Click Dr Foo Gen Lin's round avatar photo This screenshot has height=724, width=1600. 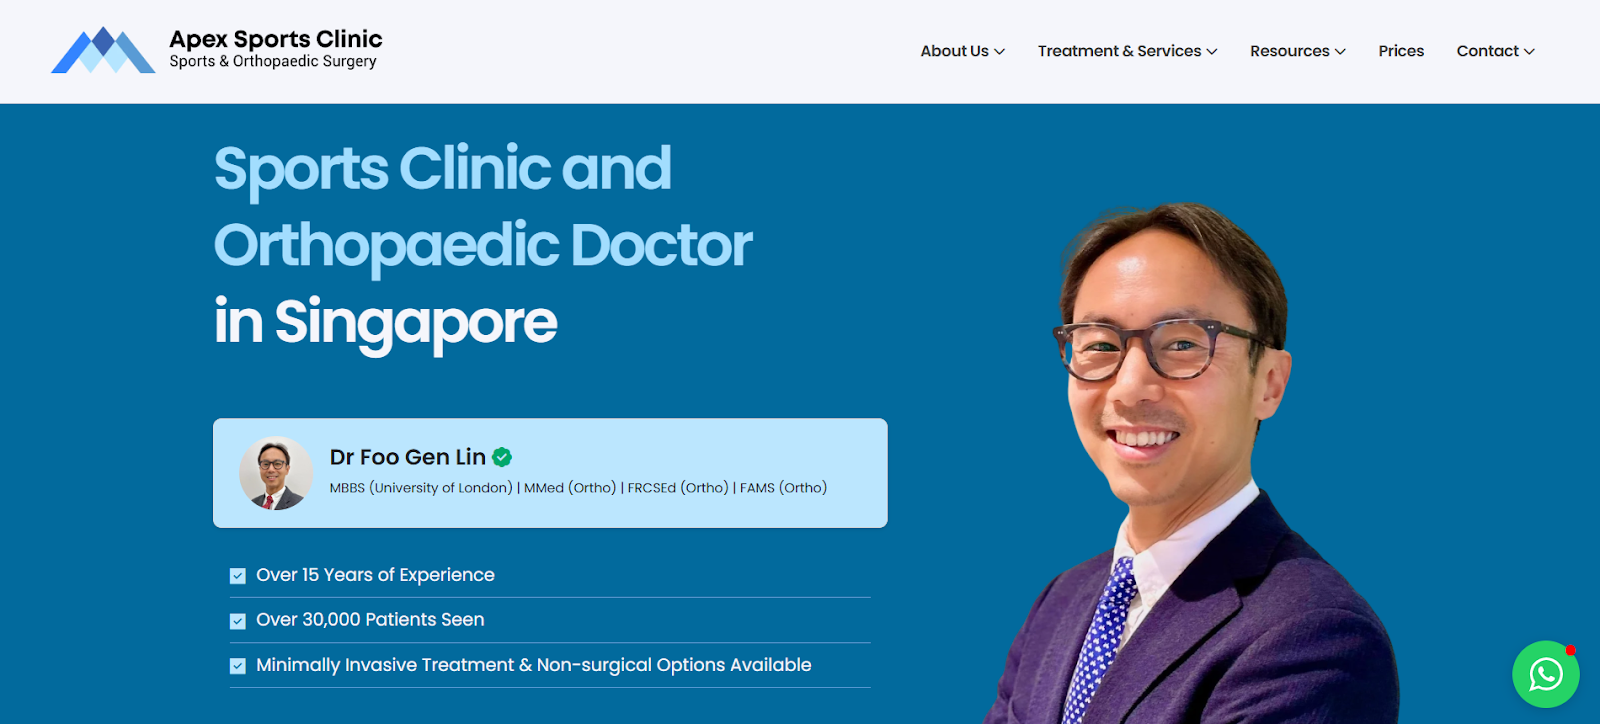coord(276,473)
